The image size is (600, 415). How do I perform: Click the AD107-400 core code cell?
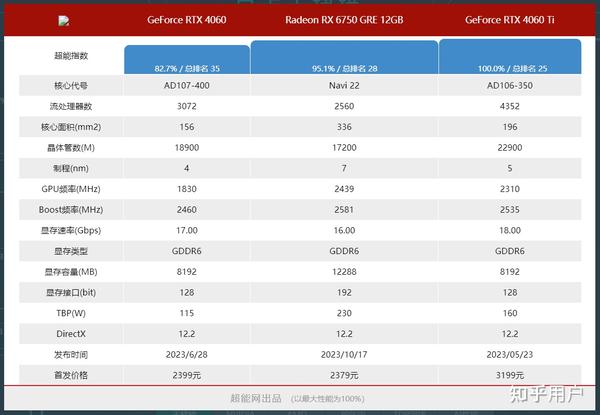tap(187, 85)
